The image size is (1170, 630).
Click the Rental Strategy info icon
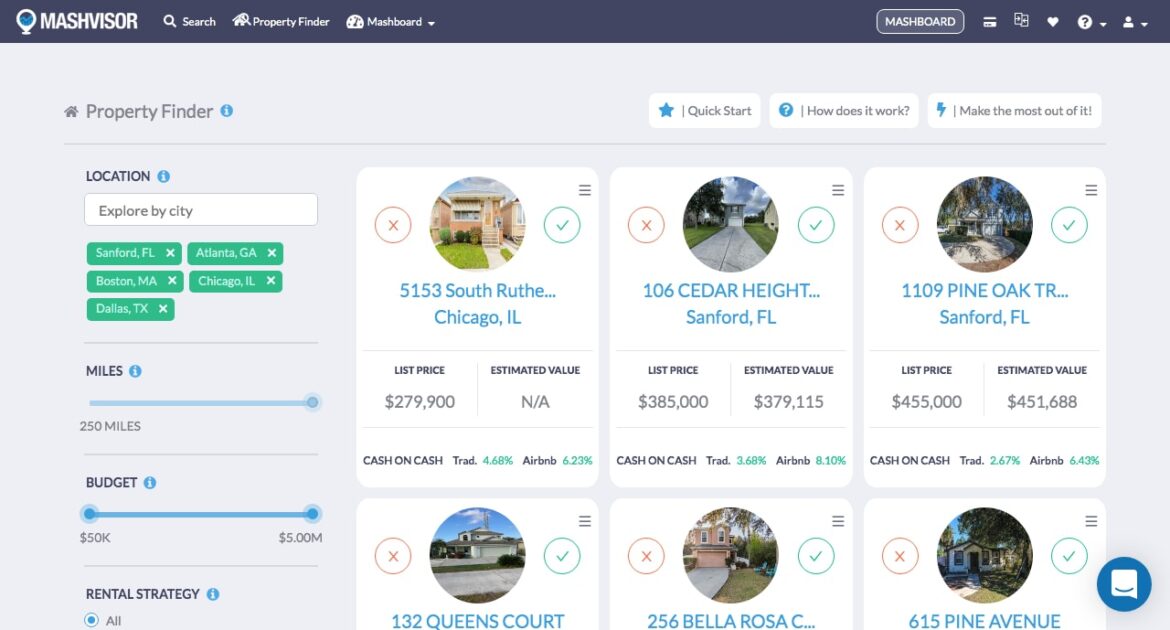pyautogui.click(x=211, y=593)
